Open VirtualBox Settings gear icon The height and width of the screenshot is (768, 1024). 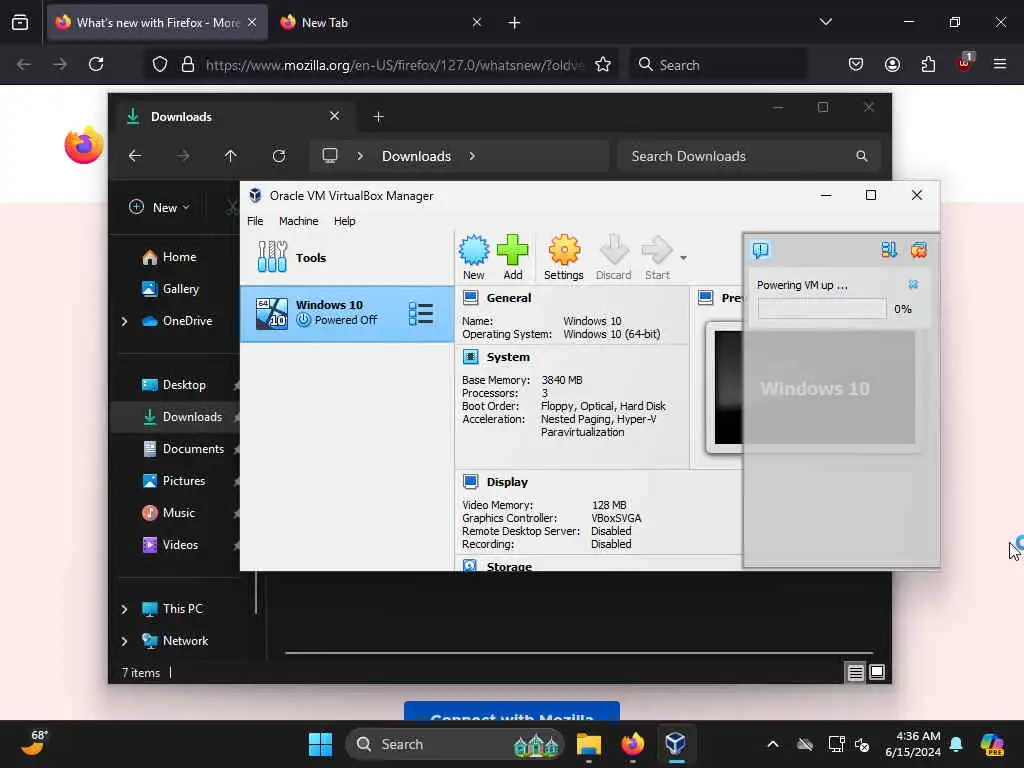pyautogui.click(x=564, y=257)
